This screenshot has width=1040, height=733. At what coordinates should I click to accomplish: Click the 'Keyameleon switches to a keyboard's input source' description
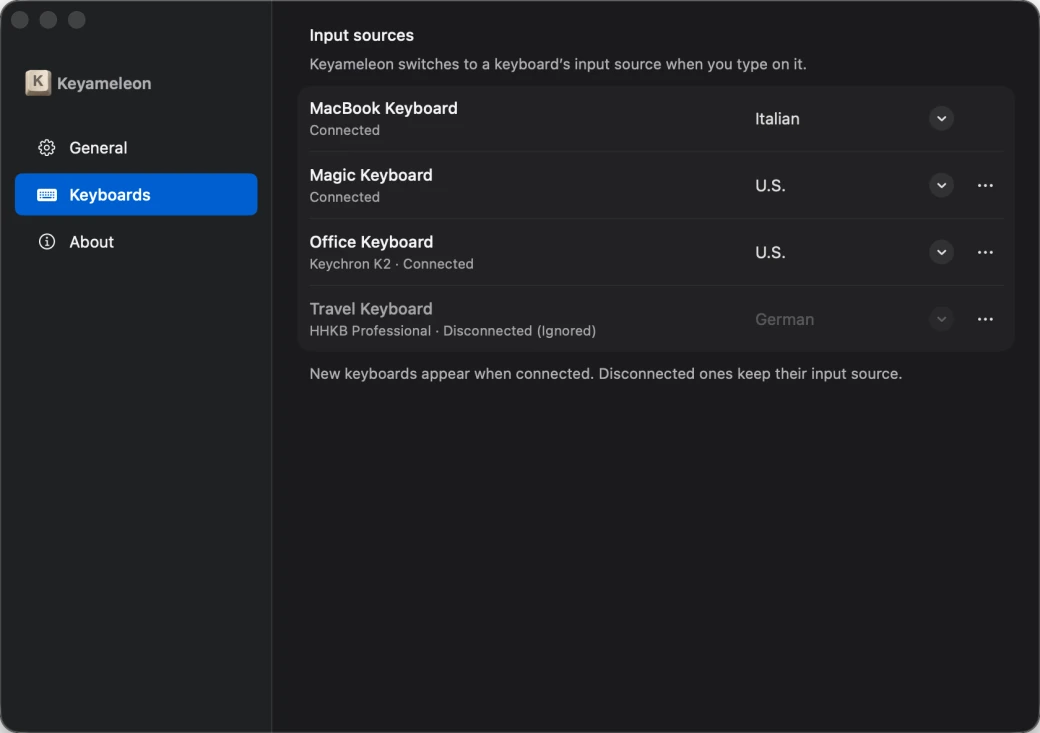558,64
